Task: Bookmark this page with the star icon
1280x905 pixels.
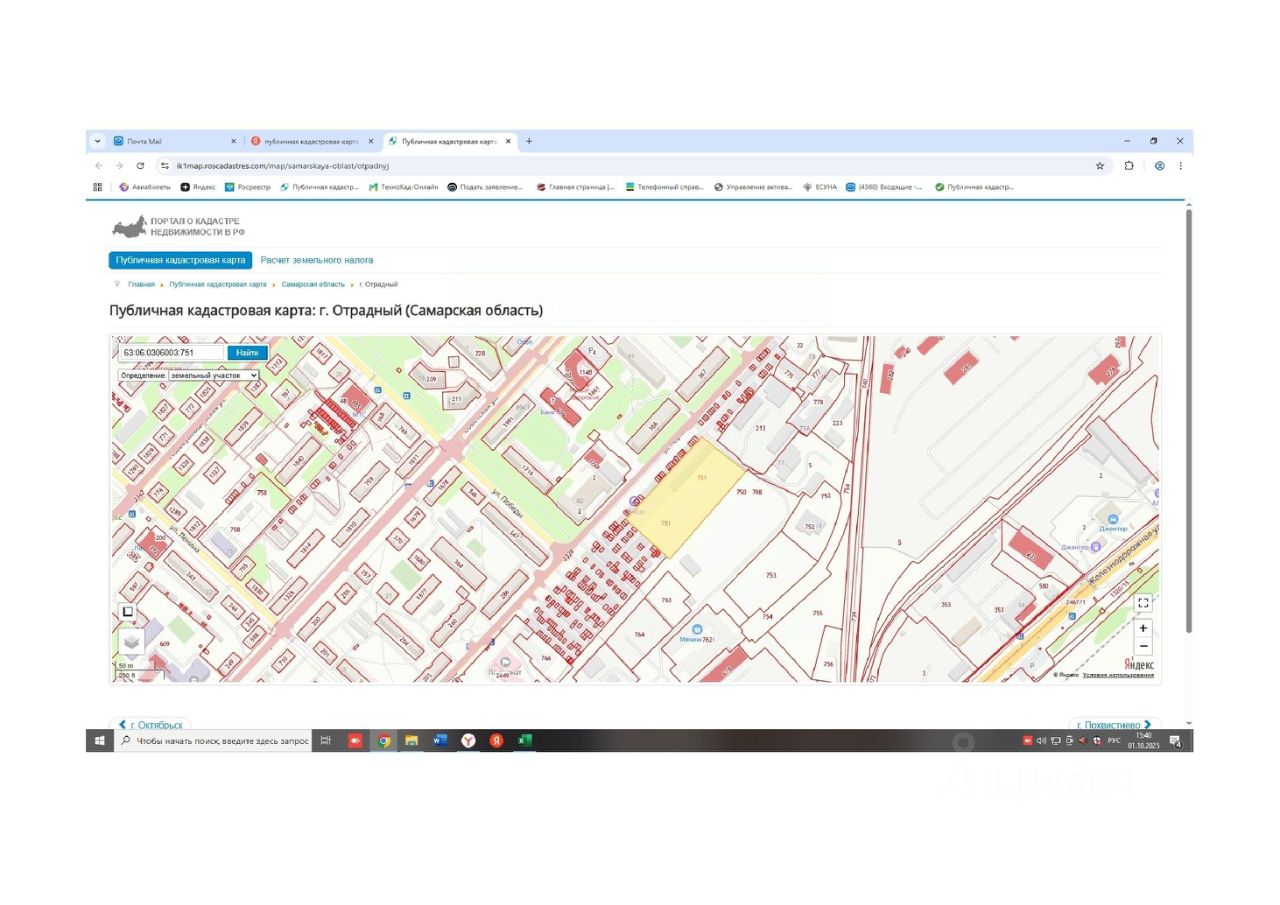Action: pos(1100,166)
